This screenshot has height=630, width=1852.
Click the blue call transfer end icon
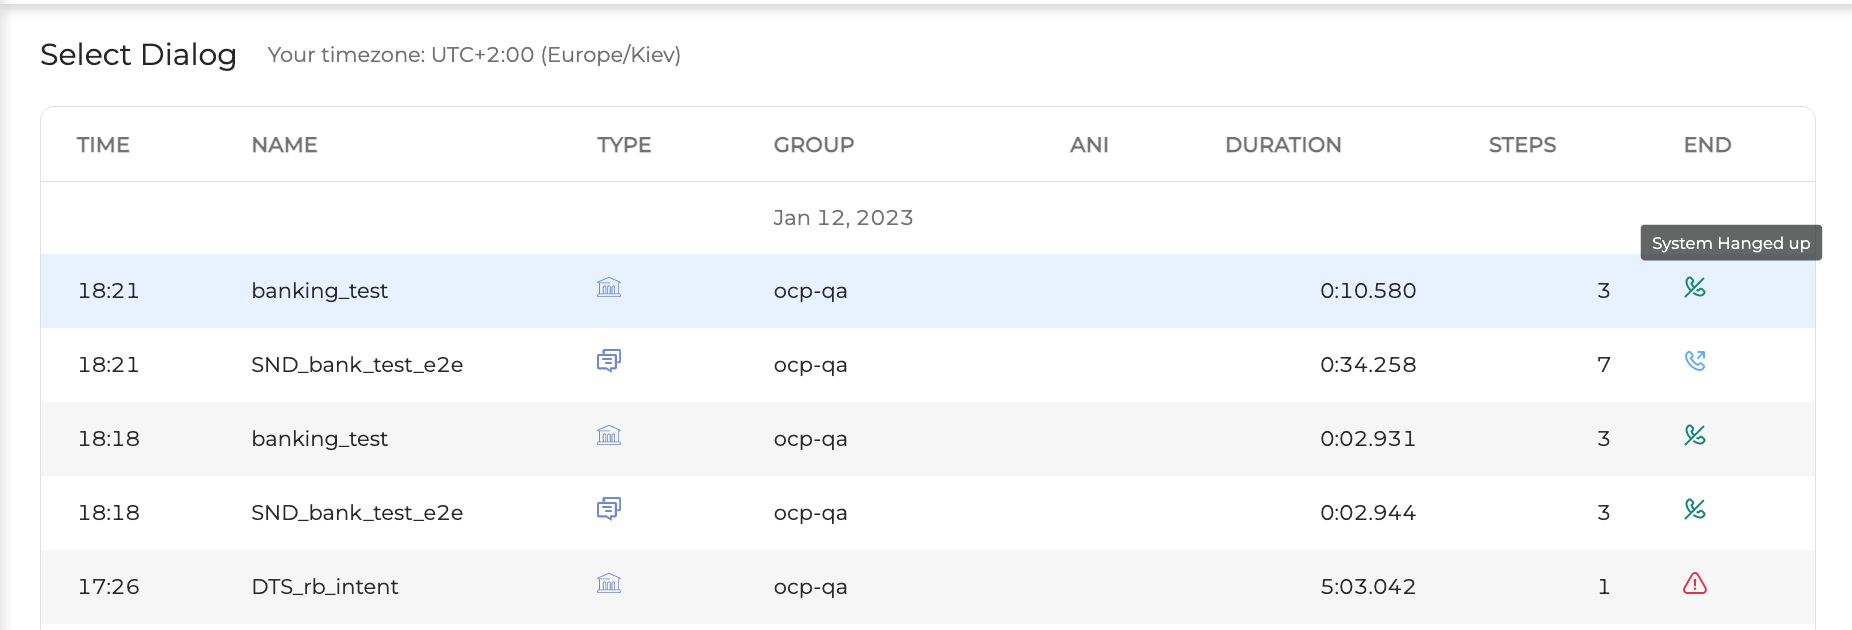[1694, 361]
